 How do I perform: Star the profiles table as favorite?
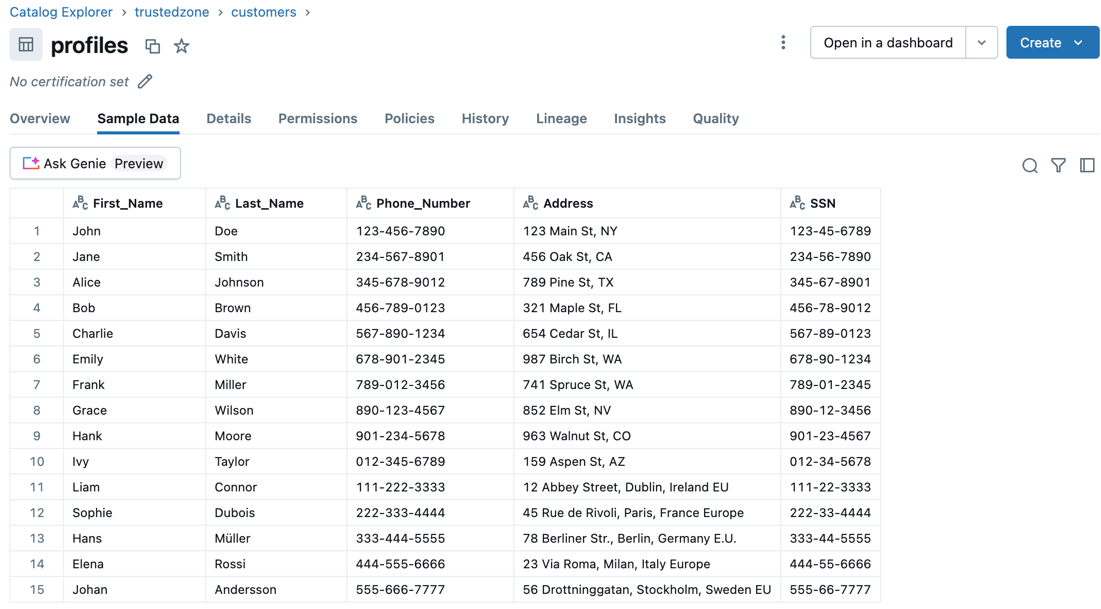pos(182,46)
